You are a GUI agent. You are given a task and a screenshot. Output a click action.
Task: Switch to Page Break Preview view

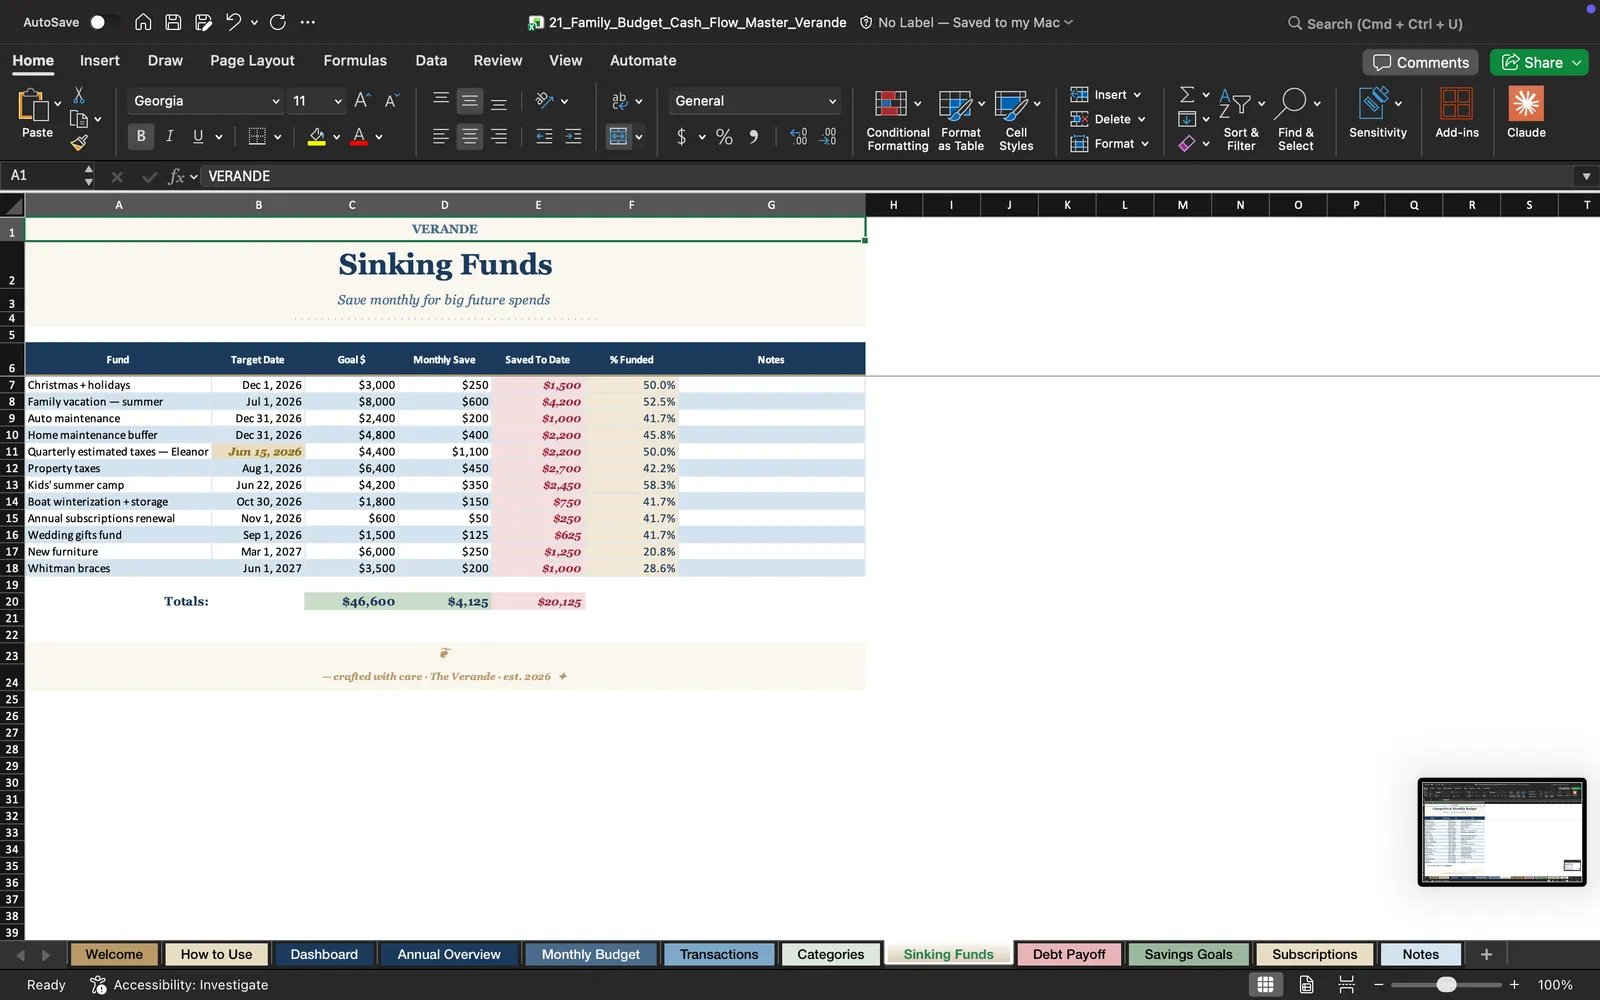[x=1347, y=984]
